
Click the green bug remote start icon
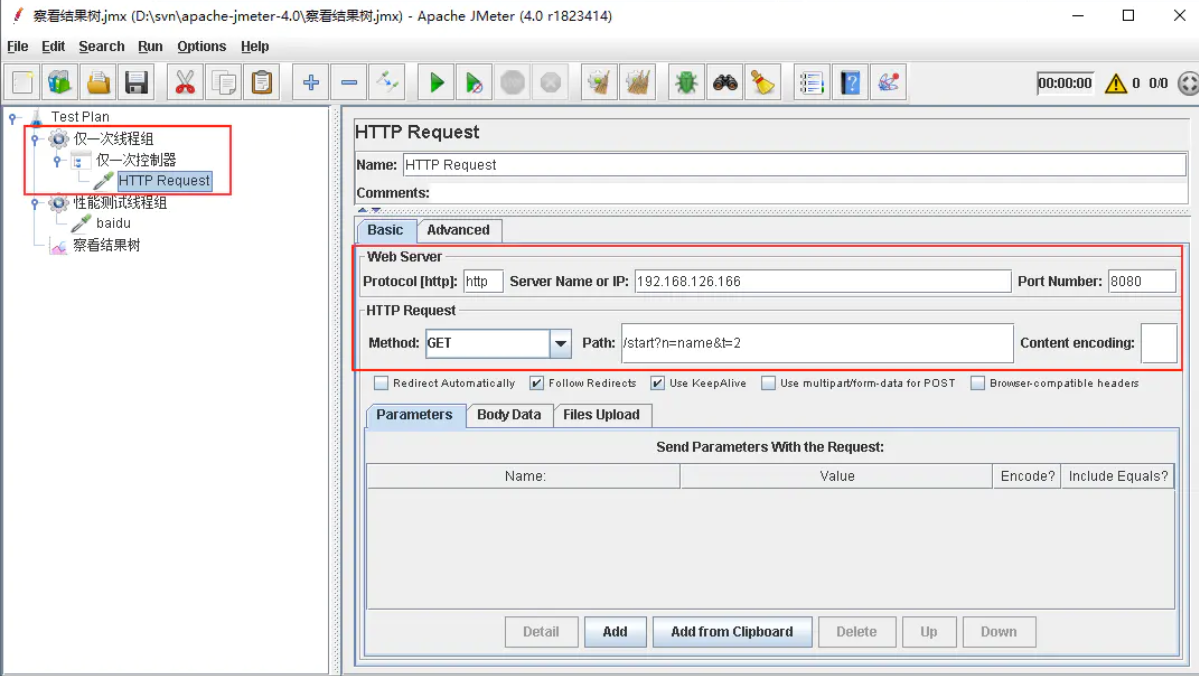pos(686,83)
